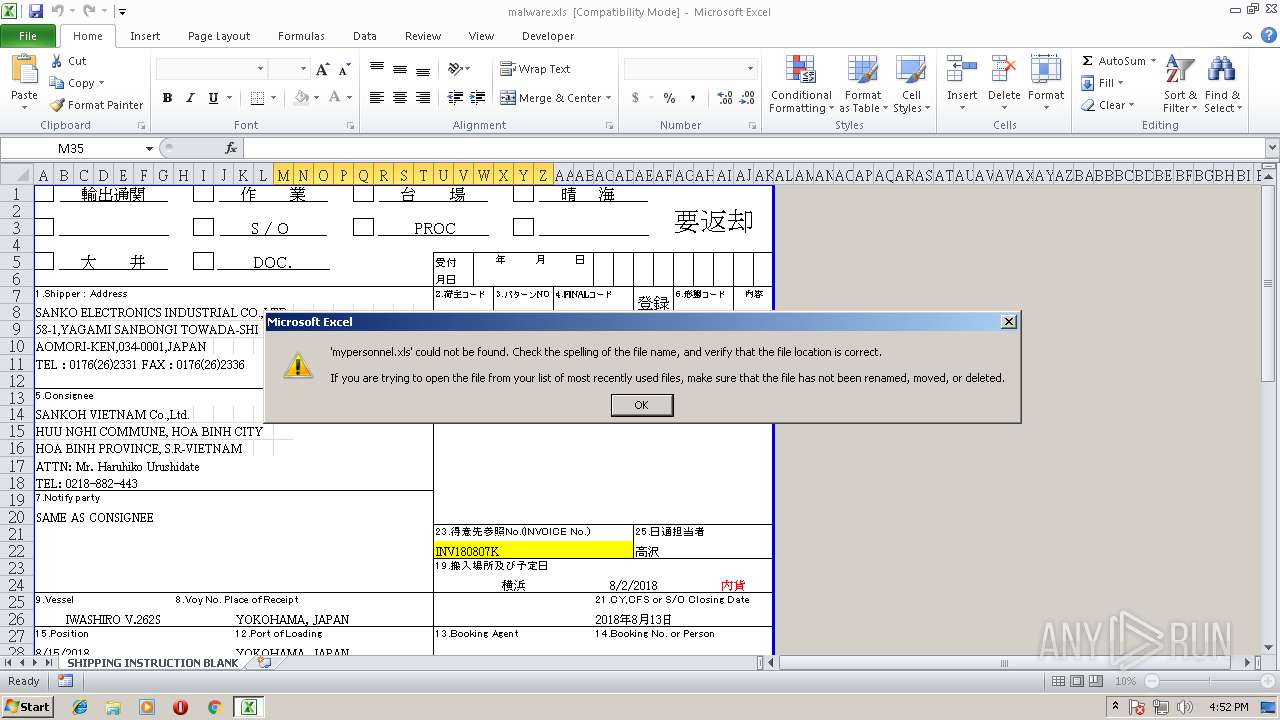
Task: Increase font size with Grow Font
Action: (x=322, y=69)
